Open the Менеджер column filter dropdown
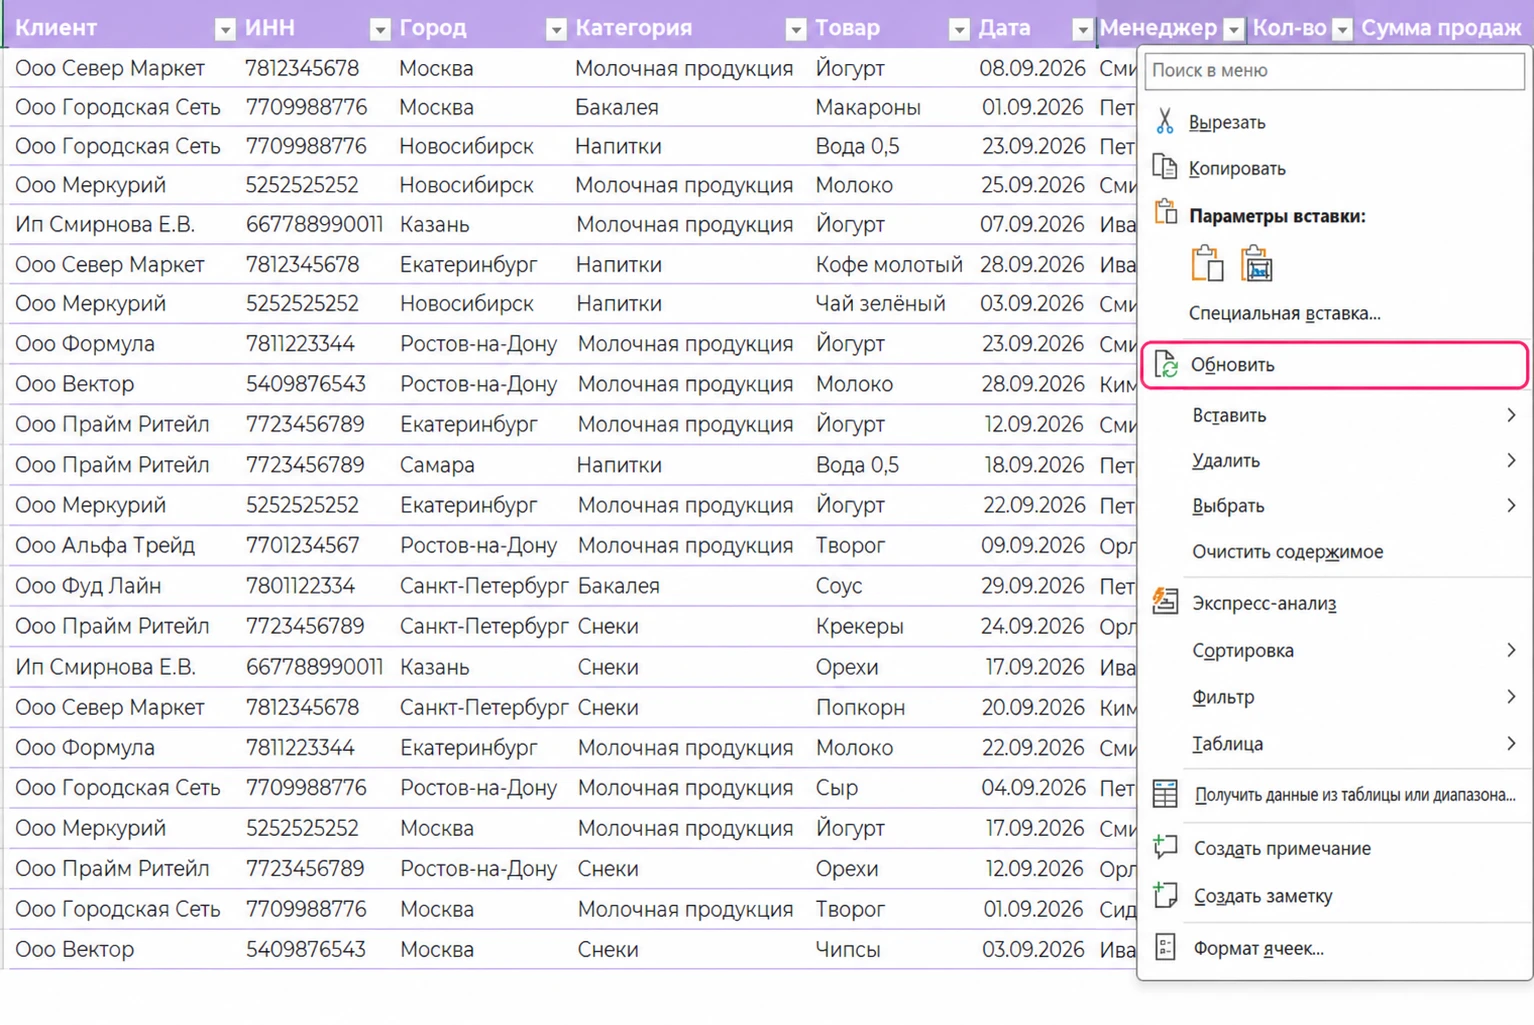The width and height of the screenshot is (1534, 1025). [x=1234, y=29]
